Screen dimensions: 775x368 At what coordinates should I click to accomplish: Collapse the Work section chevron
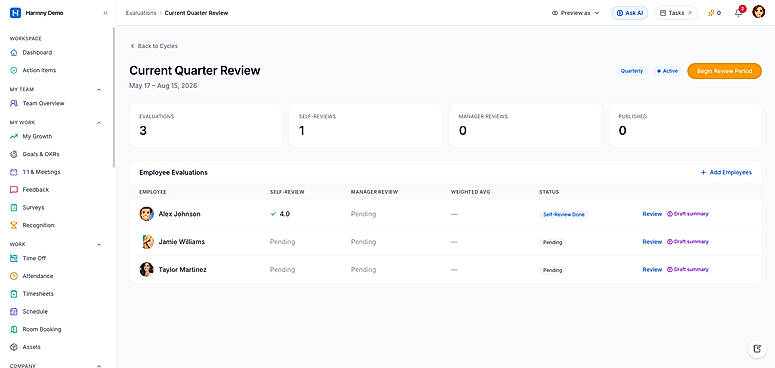(99, 245)
